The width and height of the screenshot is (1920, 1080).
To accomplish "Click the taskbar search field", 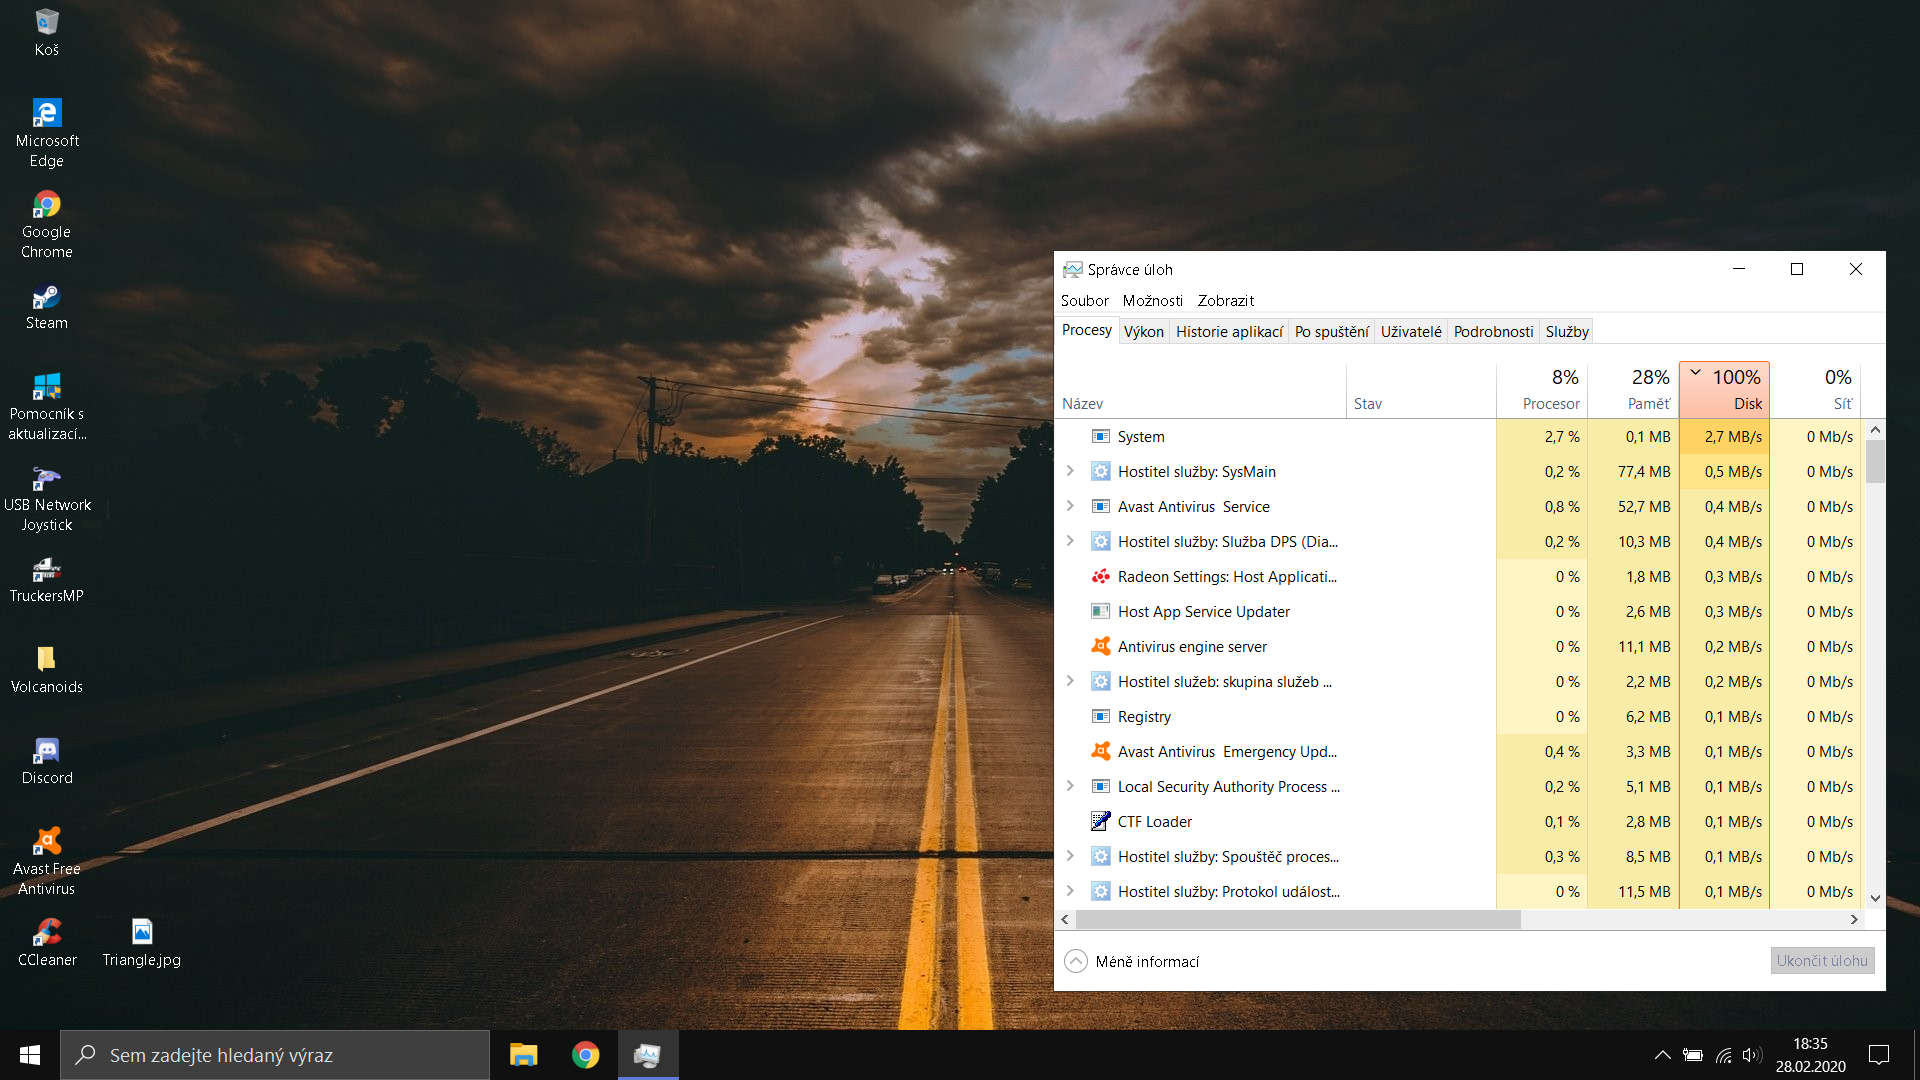I will [275, 1055].
